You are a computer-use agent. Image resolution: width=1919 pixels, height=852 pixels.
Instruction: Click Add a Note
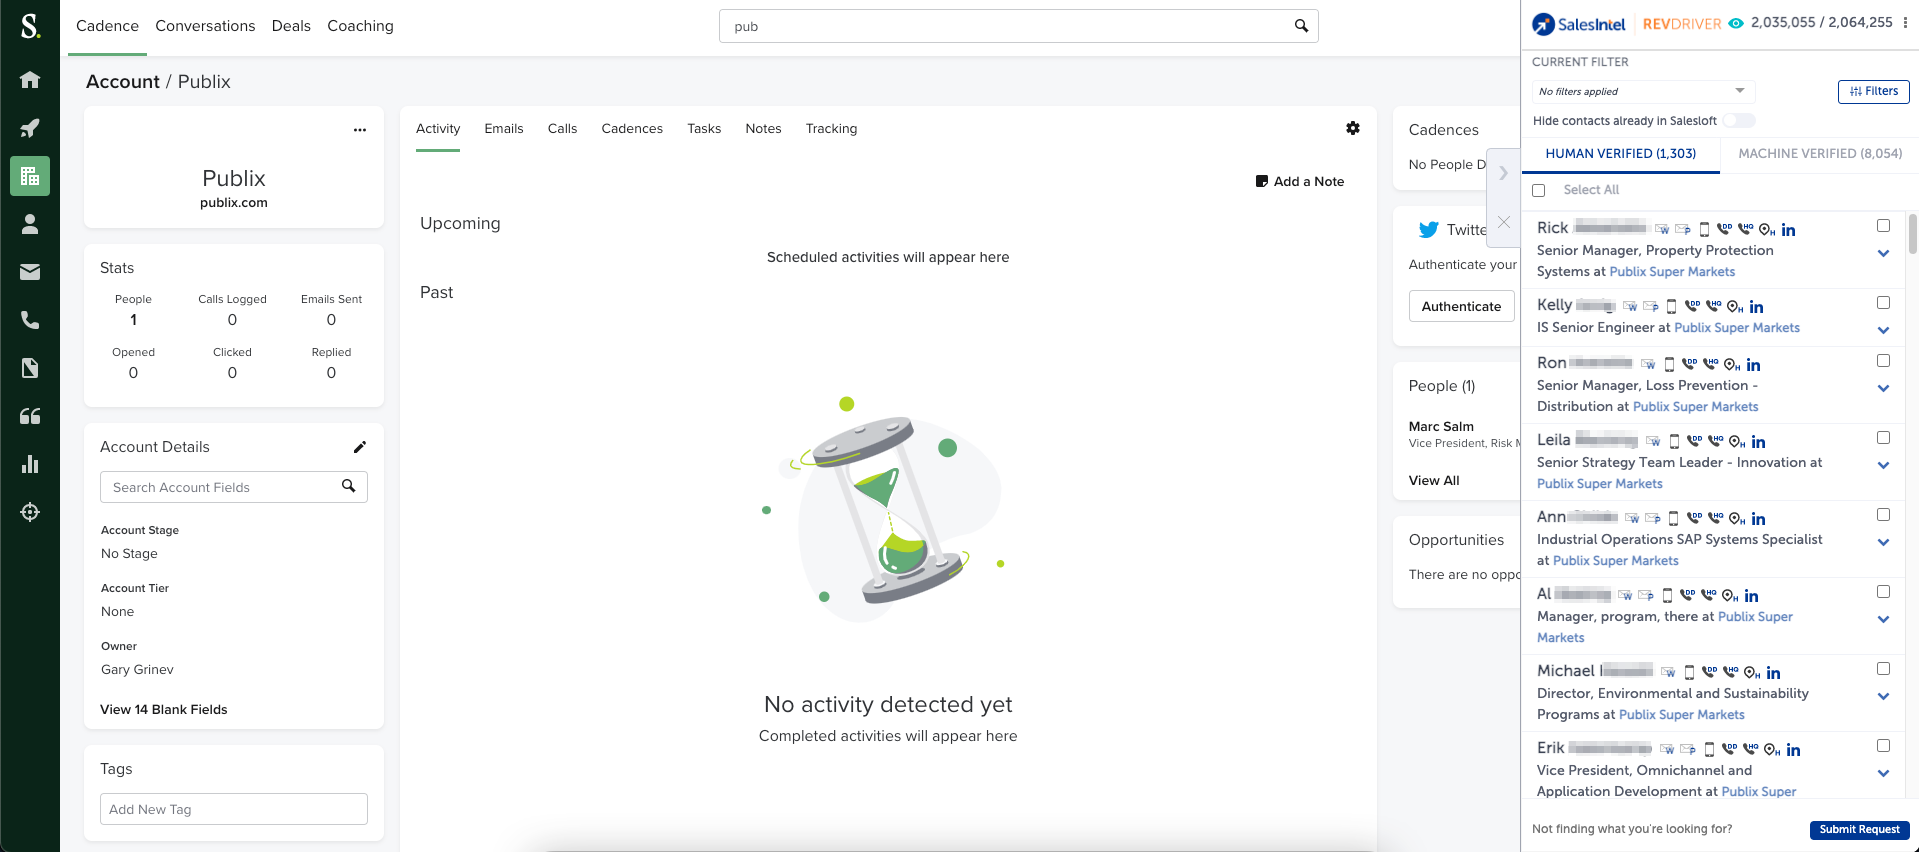pyautogui.click(x=1300, y=181)
